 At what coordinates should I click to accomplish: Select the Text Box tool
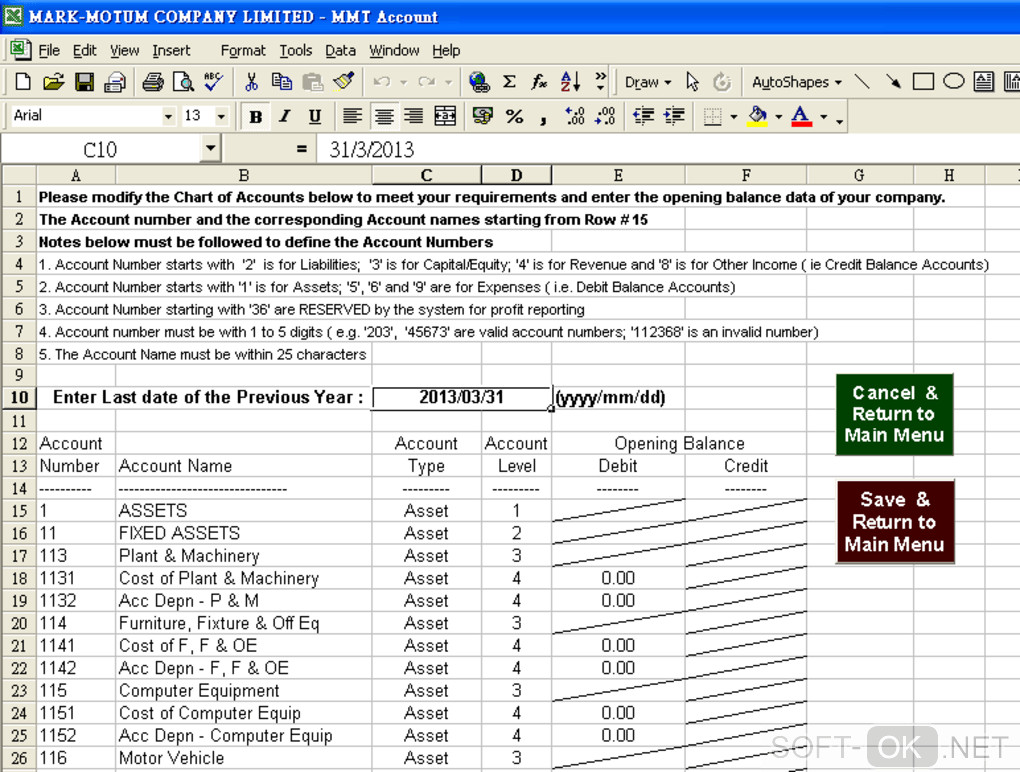click(x=984, y=82)
